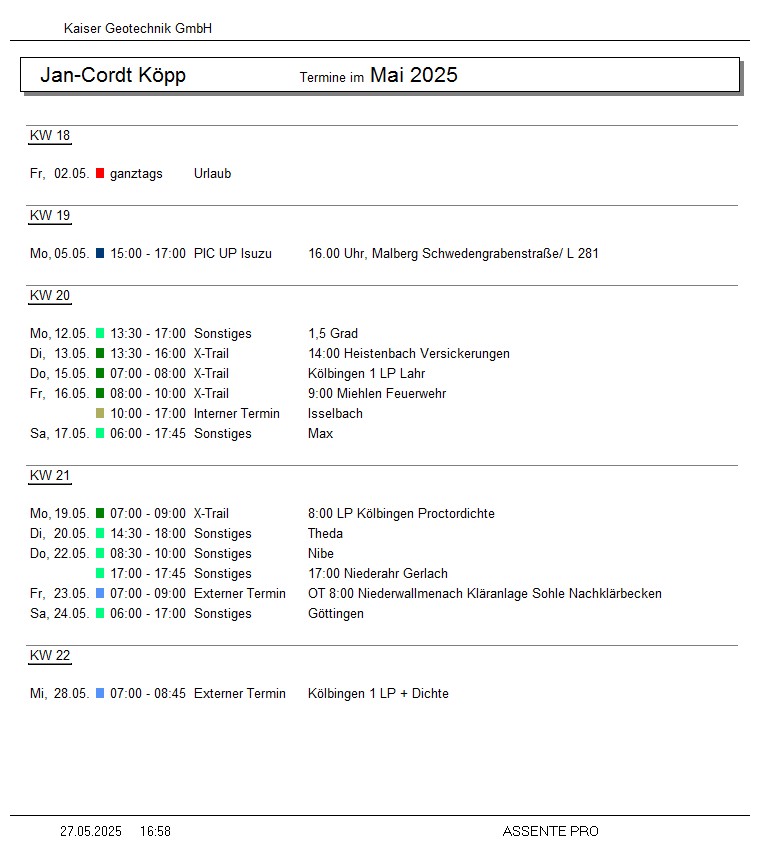Click the 14:00 Heistenbach Versickerungen entry

coord(408,354)
